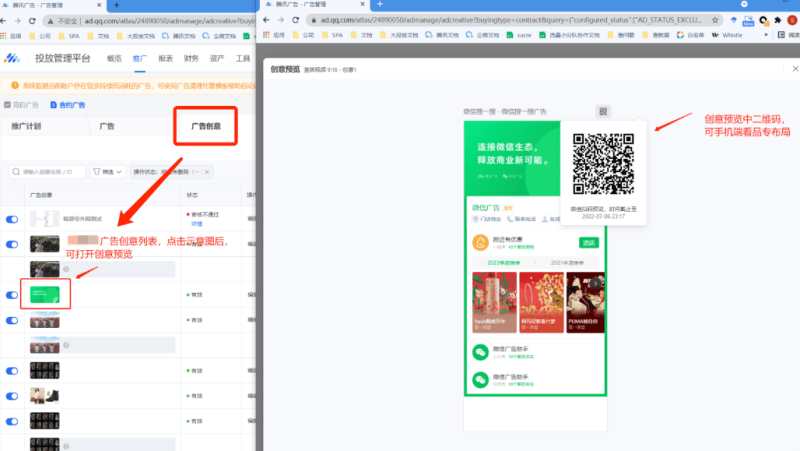
Task: Open the 报表 nav item
Action: 165,59
